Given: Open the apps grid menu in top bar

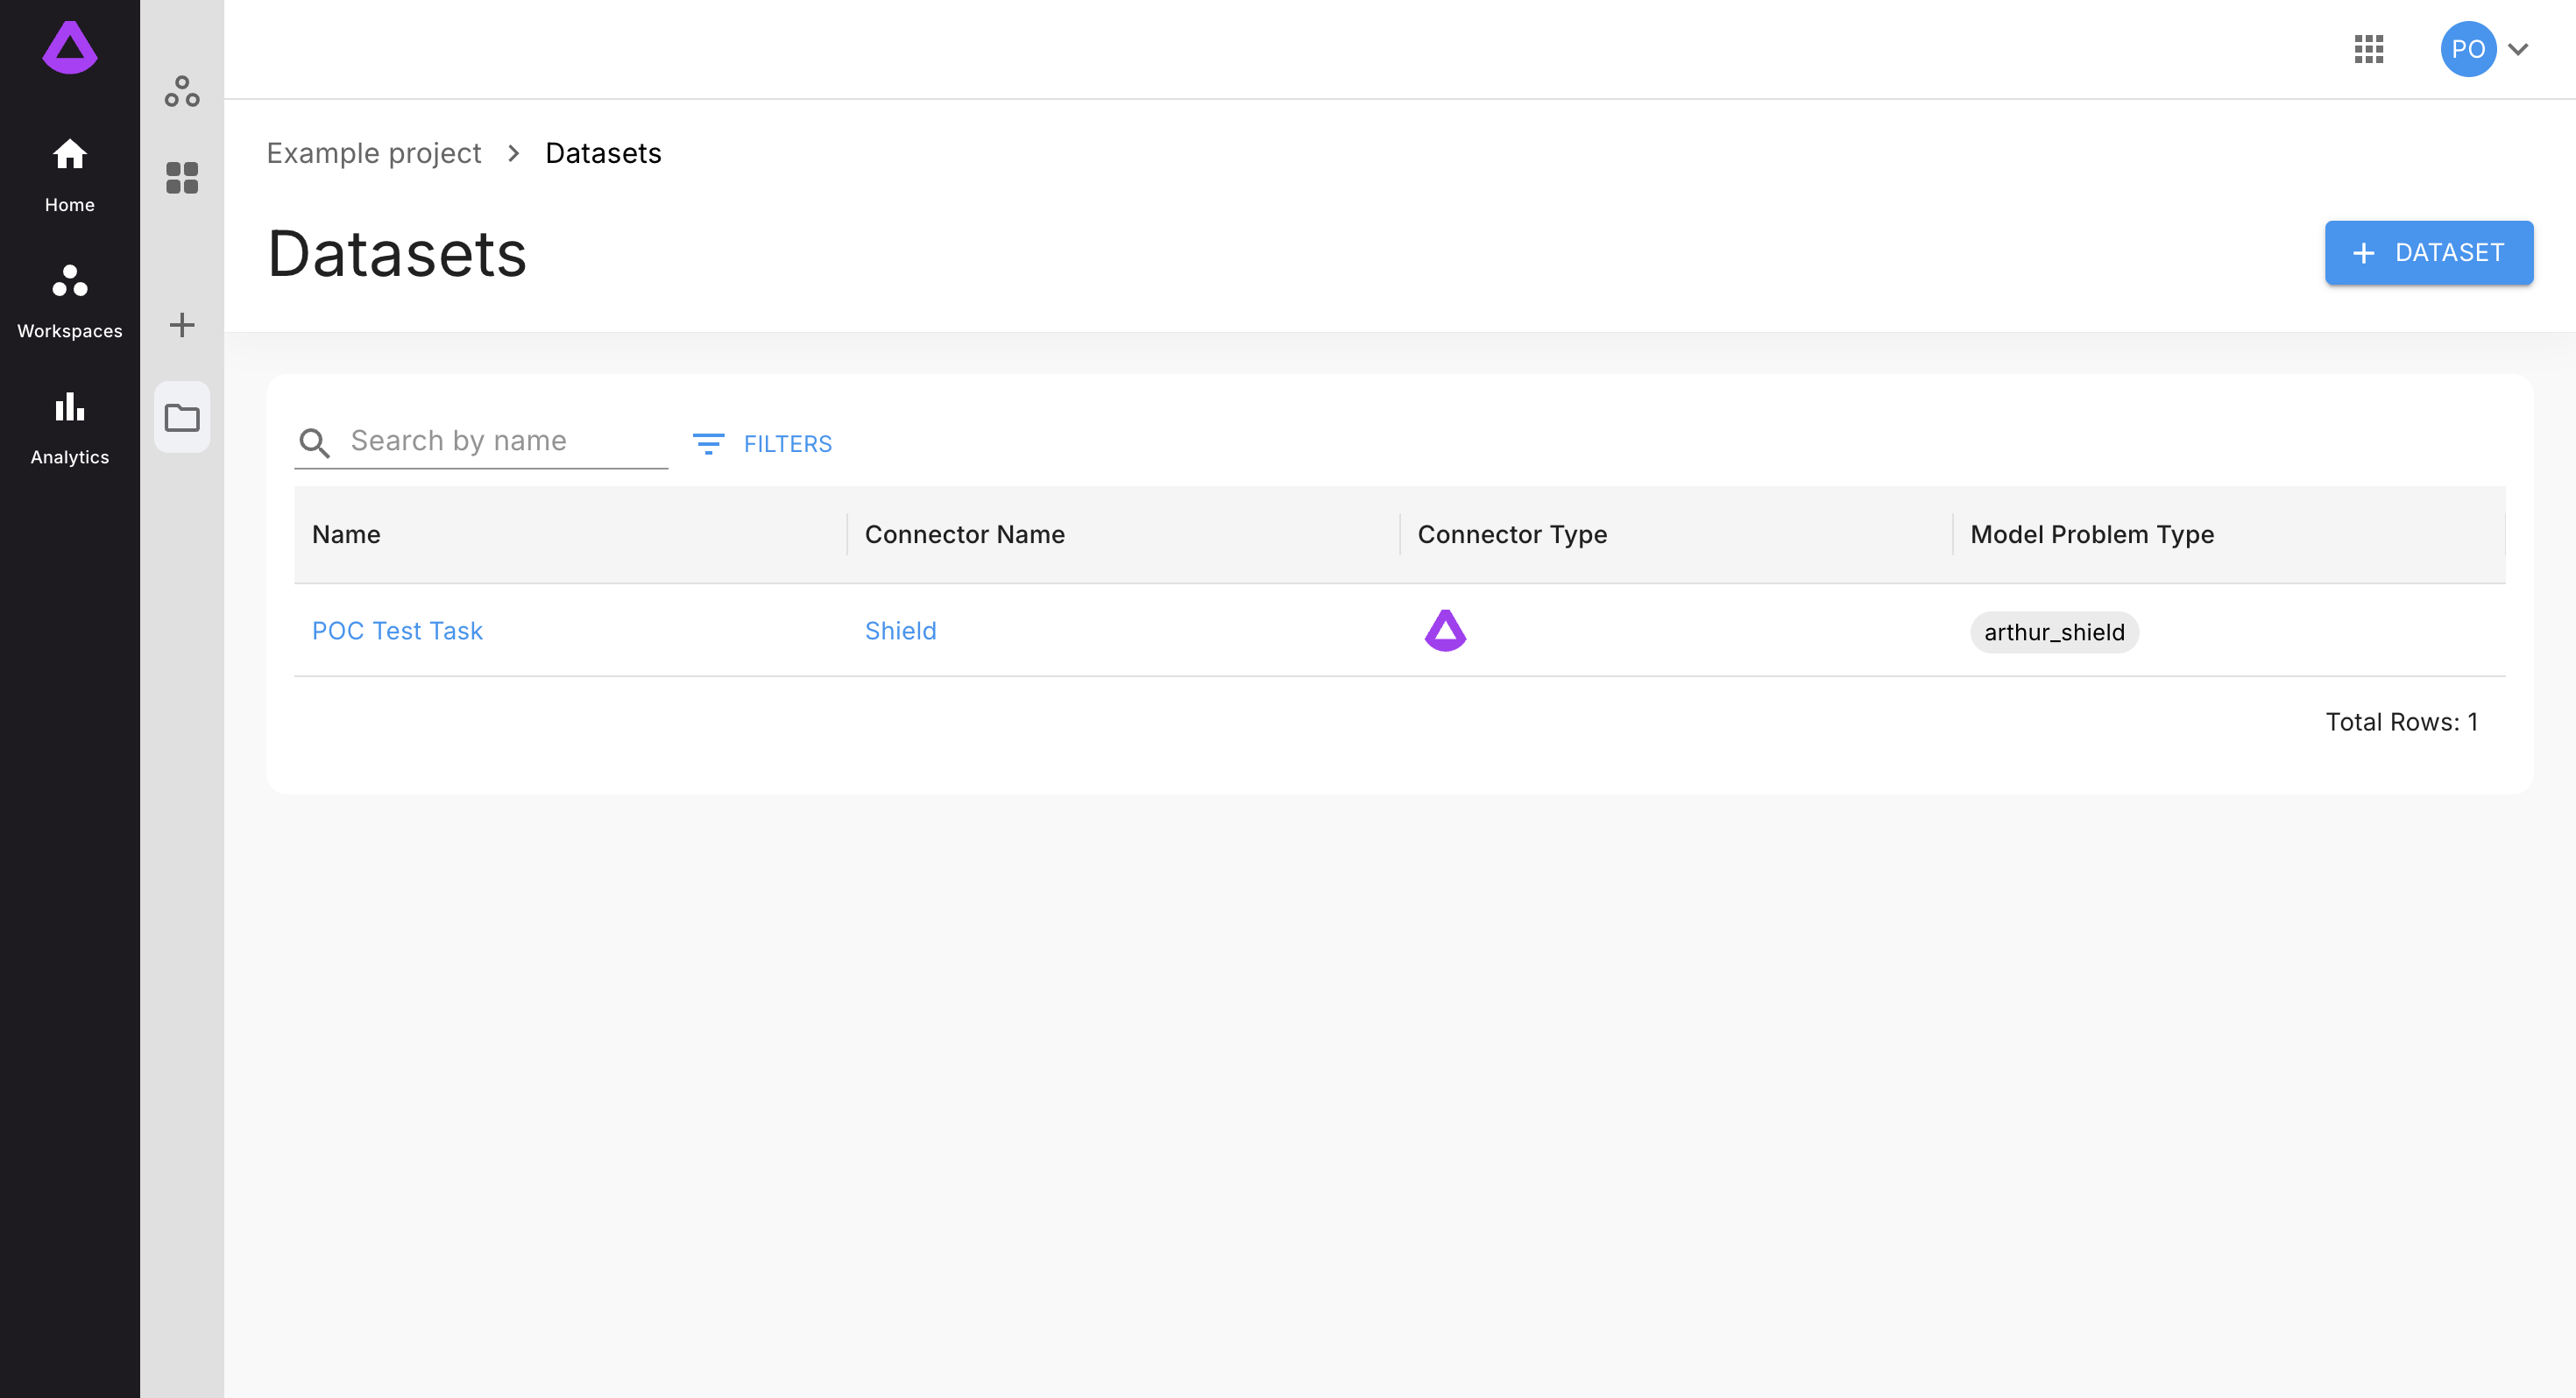Looking at the screenshot, I should 2369,49.
